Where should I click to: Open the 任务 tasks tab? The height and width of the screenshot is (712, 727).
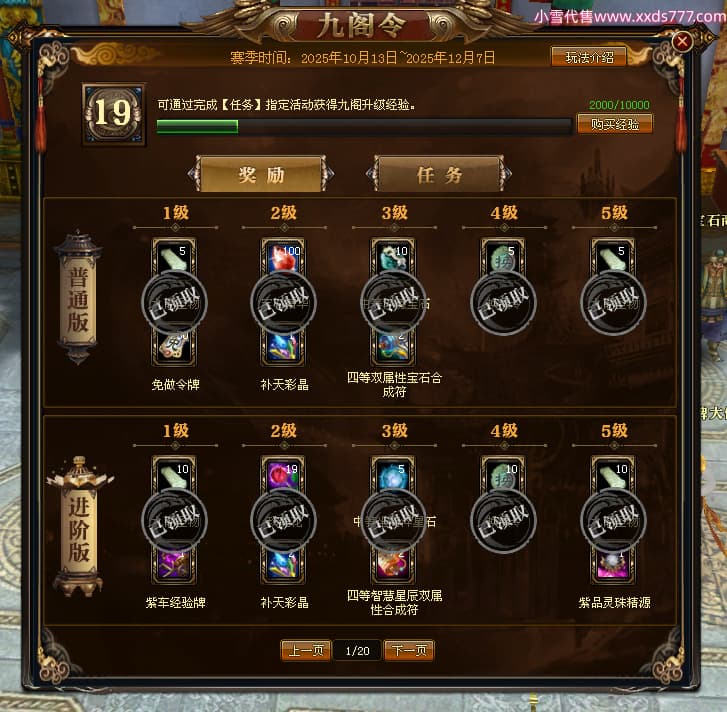tap(439, 175)
